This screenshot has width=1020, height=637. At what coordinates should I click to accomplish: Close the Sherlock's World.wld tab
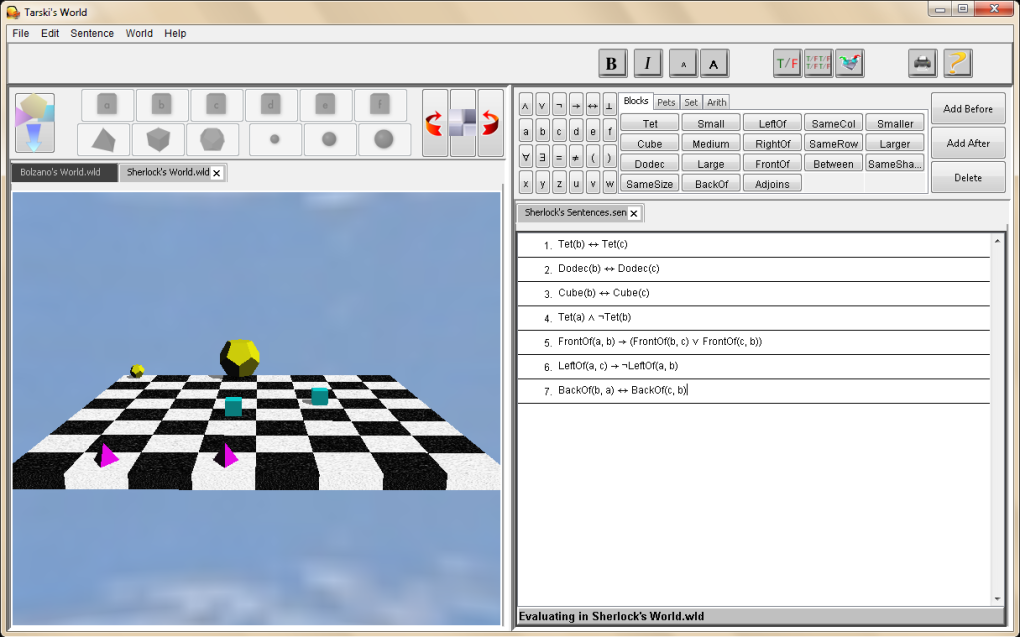[x=217, y=173]
